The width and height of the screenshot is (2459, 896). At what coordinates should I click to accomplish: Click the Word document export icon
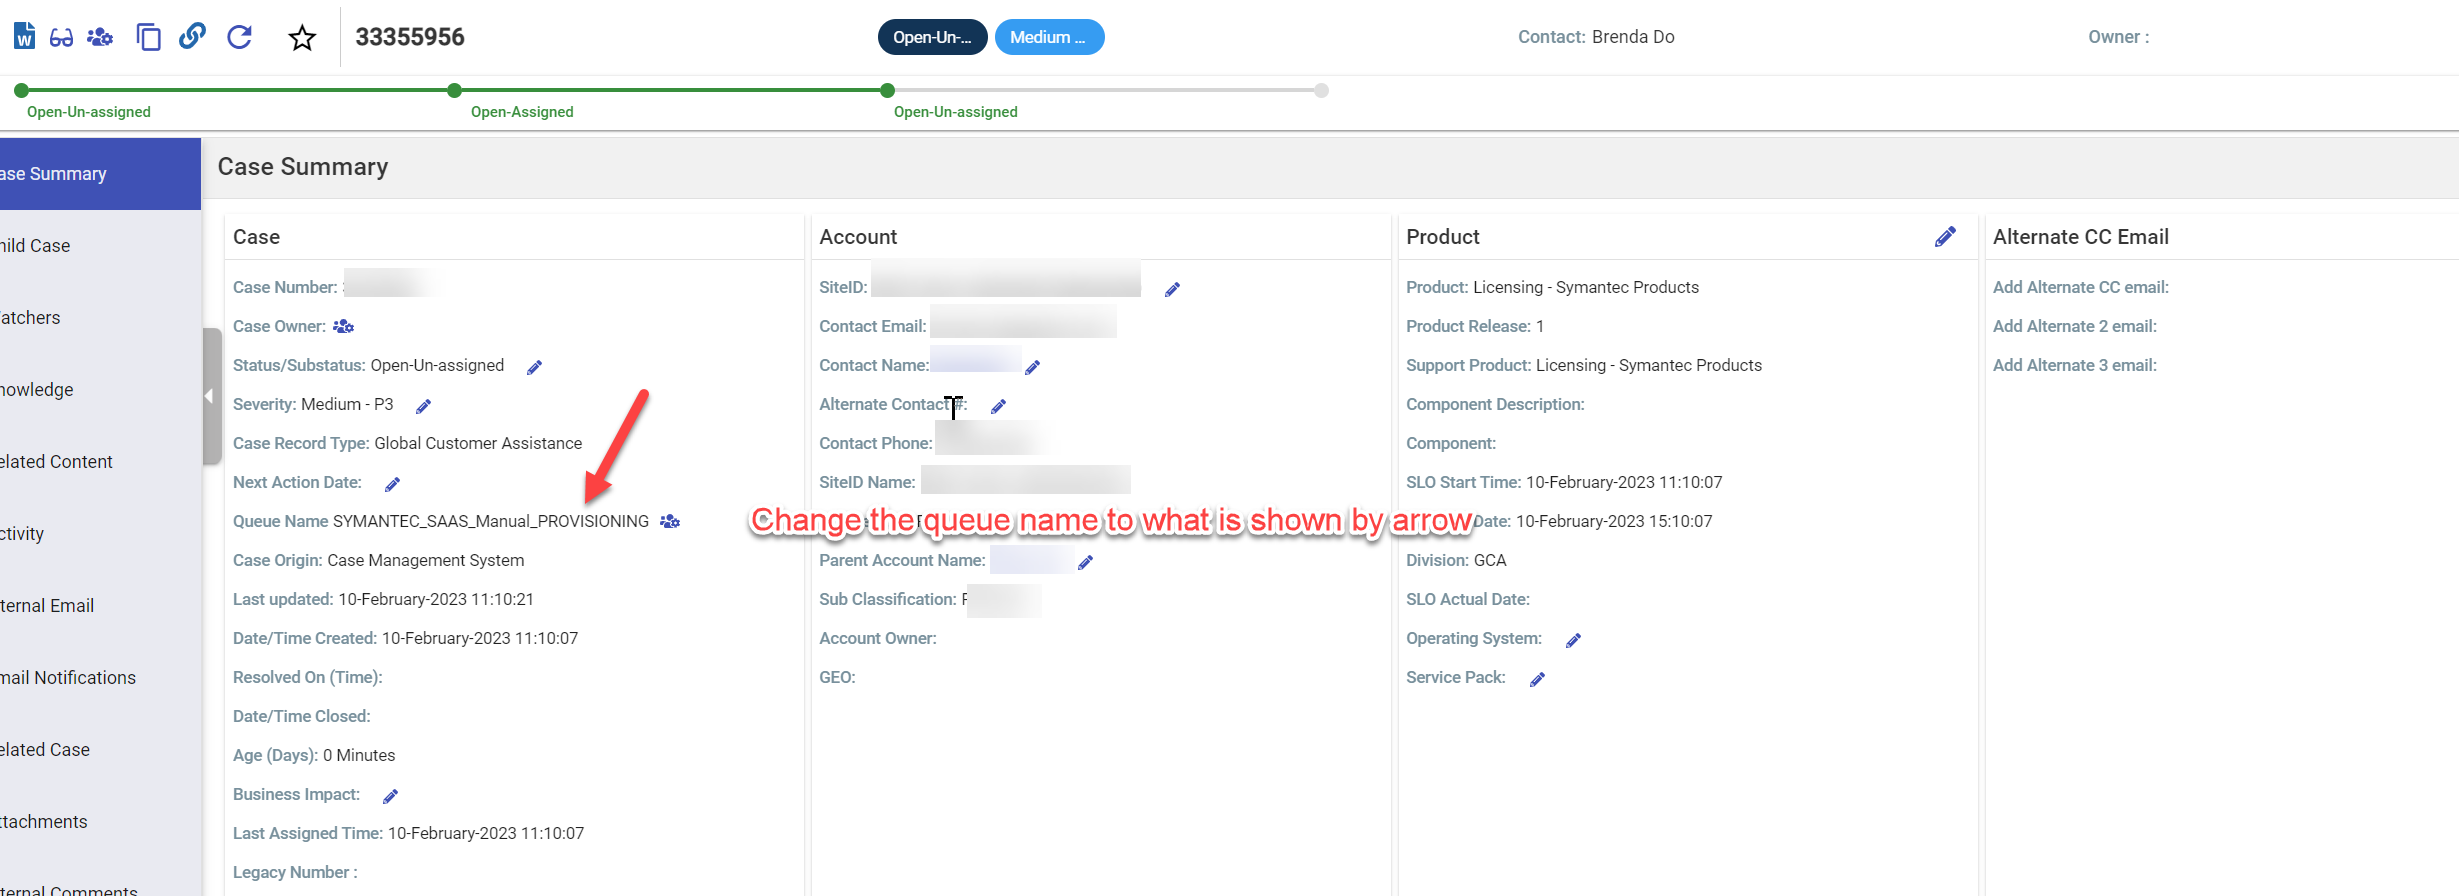(x=25, y=37)
